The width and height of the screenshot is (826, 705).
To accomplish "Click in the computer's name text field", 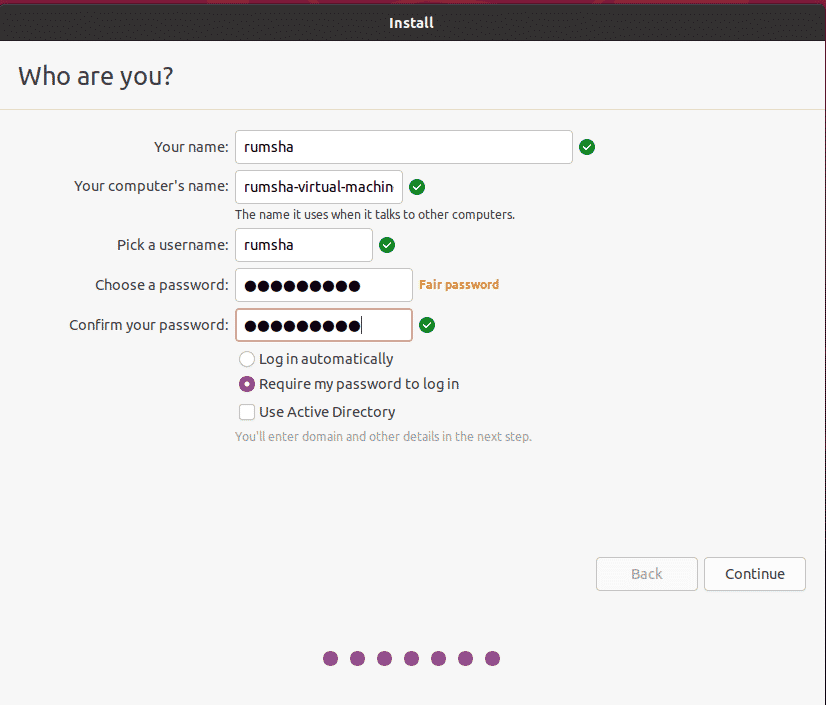I will (319, 187).
